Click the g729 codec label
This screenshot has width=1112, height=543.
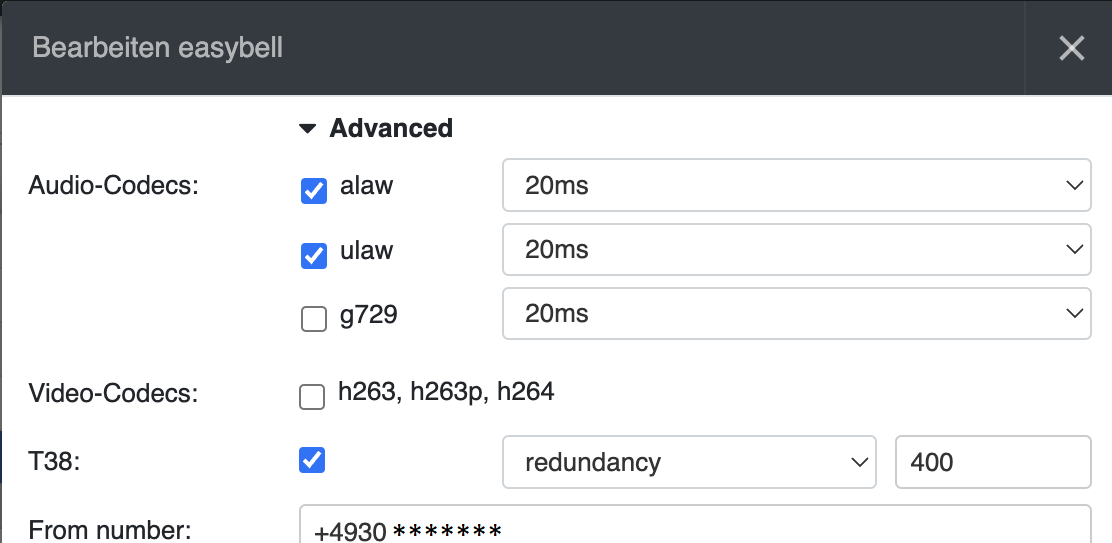368,314
